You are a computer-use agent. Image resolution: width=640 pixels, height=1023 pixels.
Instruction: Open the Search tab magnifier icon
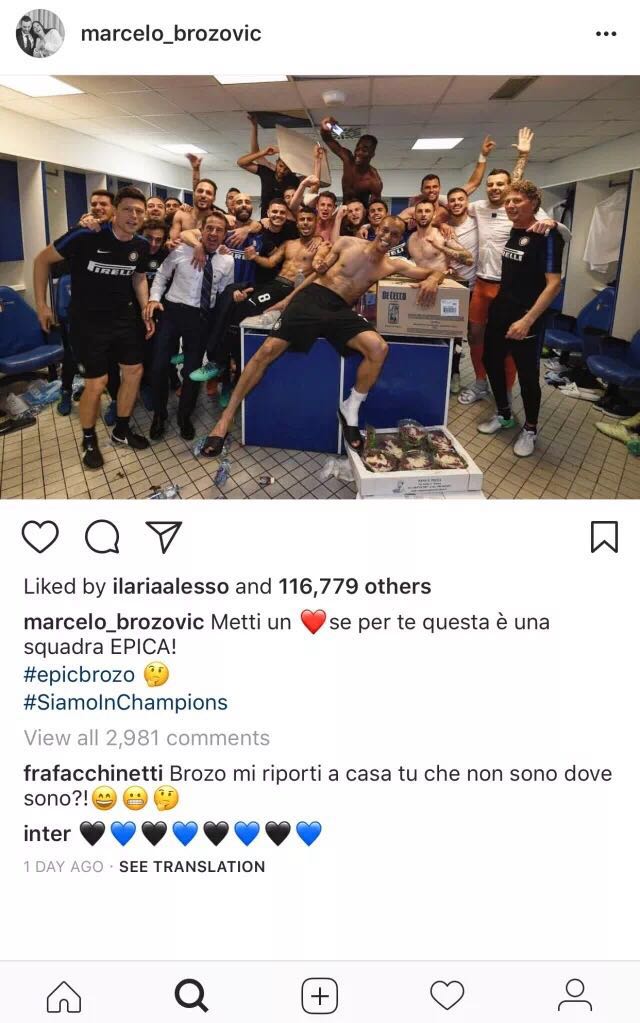click(x=191, y=996)
